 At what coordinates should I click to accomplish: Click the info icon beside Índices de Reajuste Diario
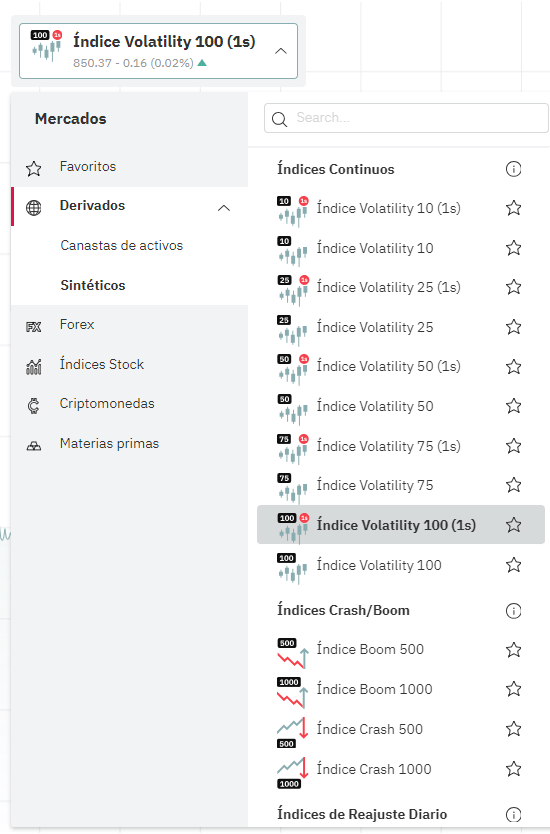[x=513, y=814]
